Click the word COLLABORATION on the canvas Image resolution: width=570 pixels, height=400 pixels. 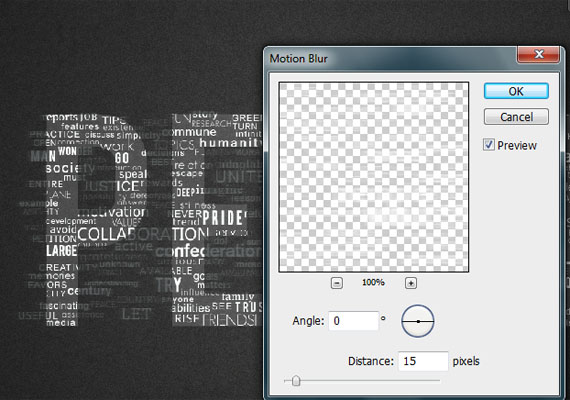click(x=143, y=234)
